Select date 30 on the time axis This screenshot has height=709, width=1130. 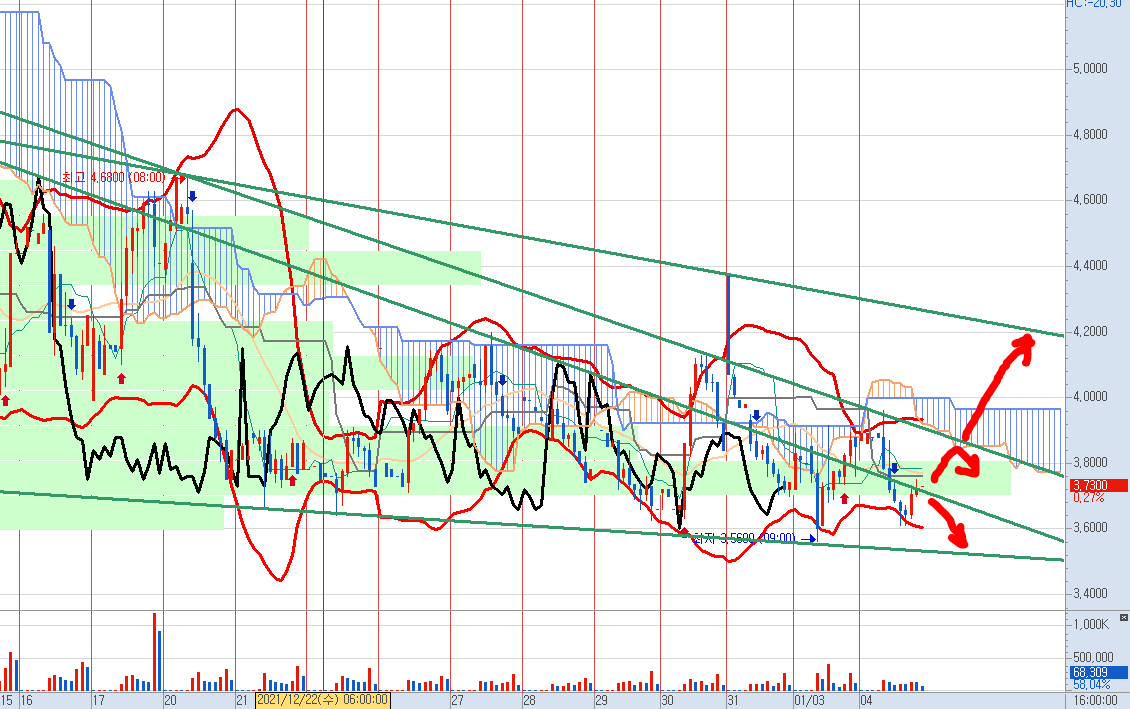point(667,700)
